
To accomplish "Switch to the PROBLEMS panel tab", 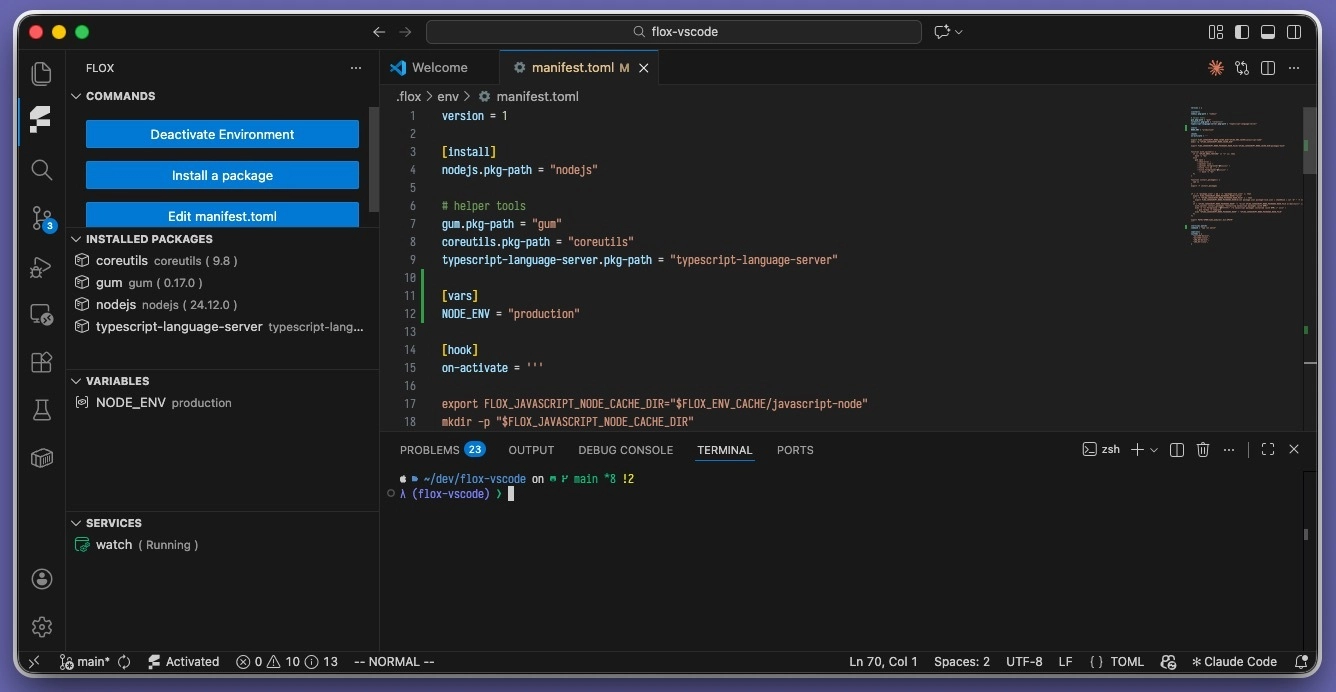I will 430,450.
